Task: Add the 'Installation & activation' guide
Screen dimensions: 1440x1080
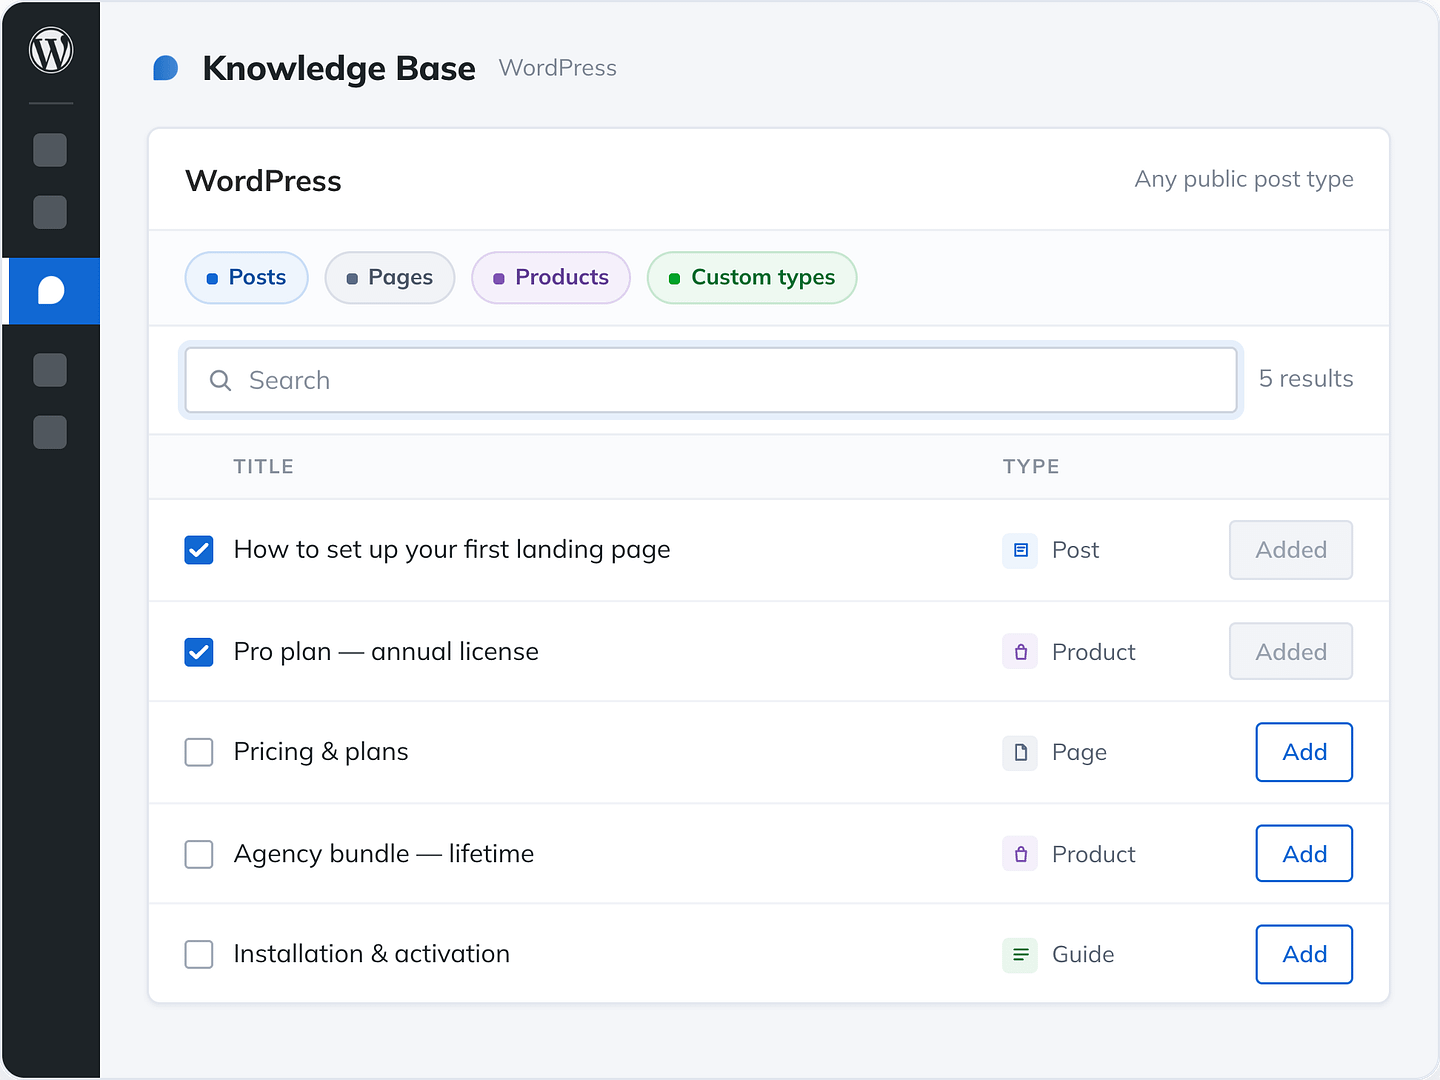Action: tap(1304, 954)
